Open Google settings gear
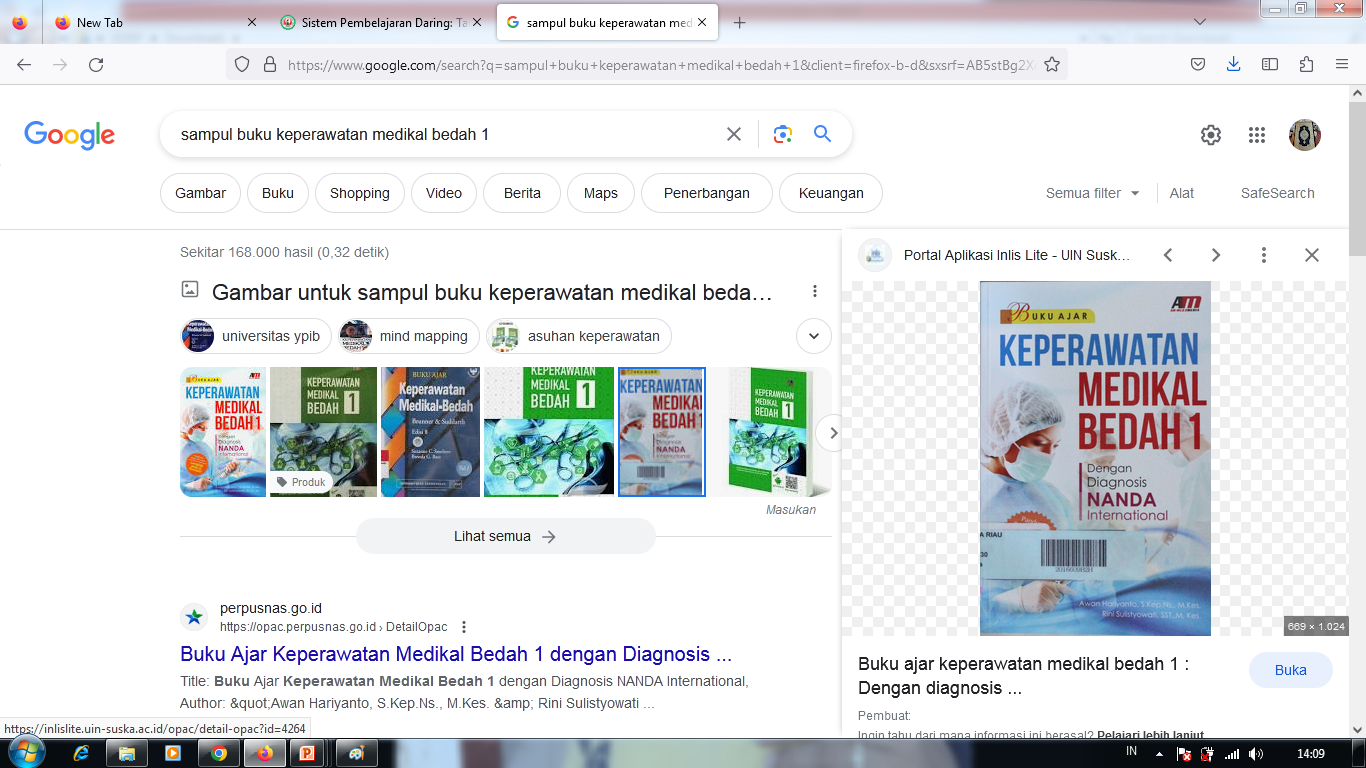 tap(1211, 135)
